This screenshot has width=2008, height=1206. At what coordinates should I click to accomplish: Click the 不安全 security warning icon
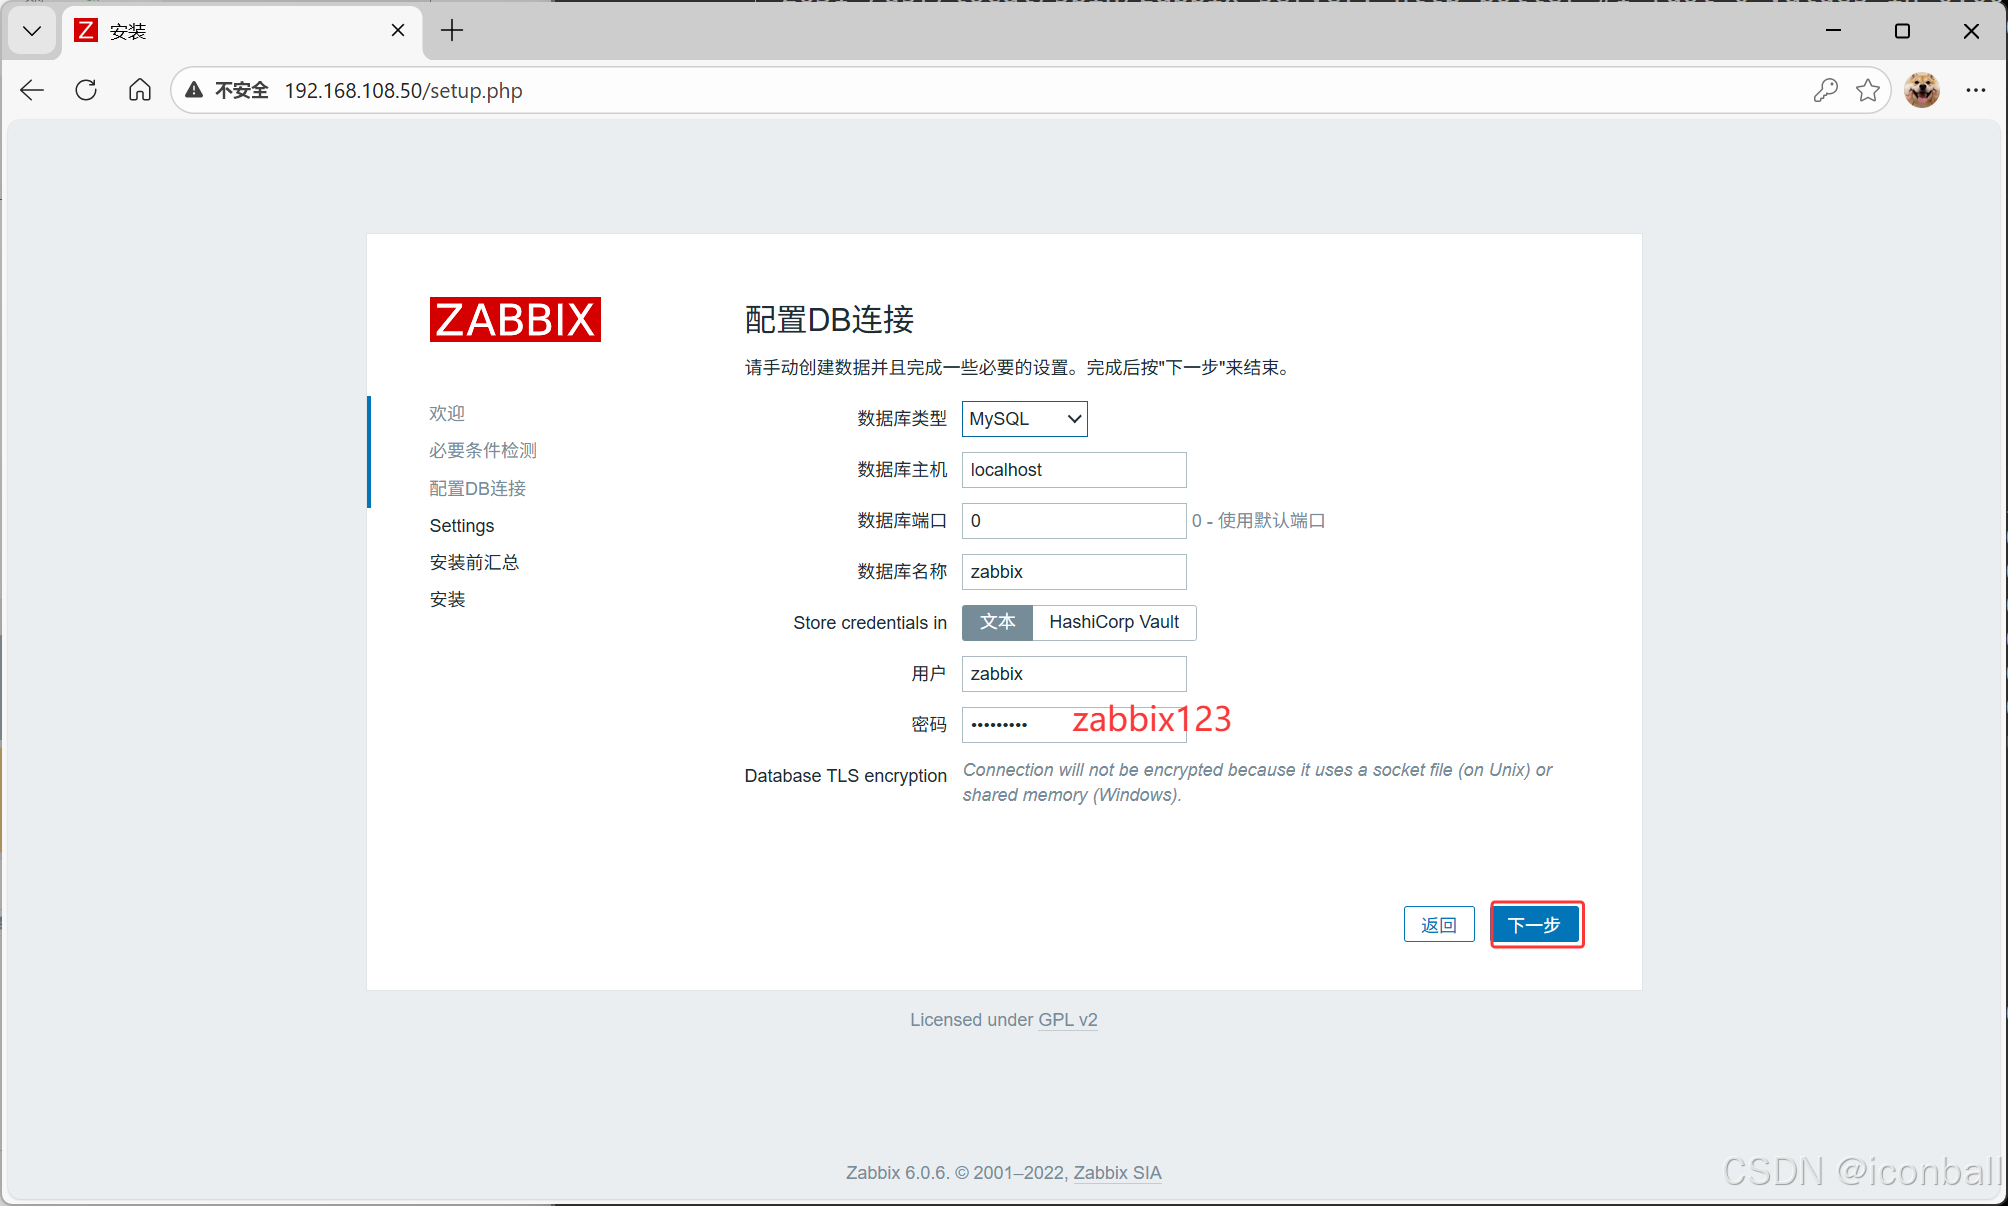[x=194, y=90]
